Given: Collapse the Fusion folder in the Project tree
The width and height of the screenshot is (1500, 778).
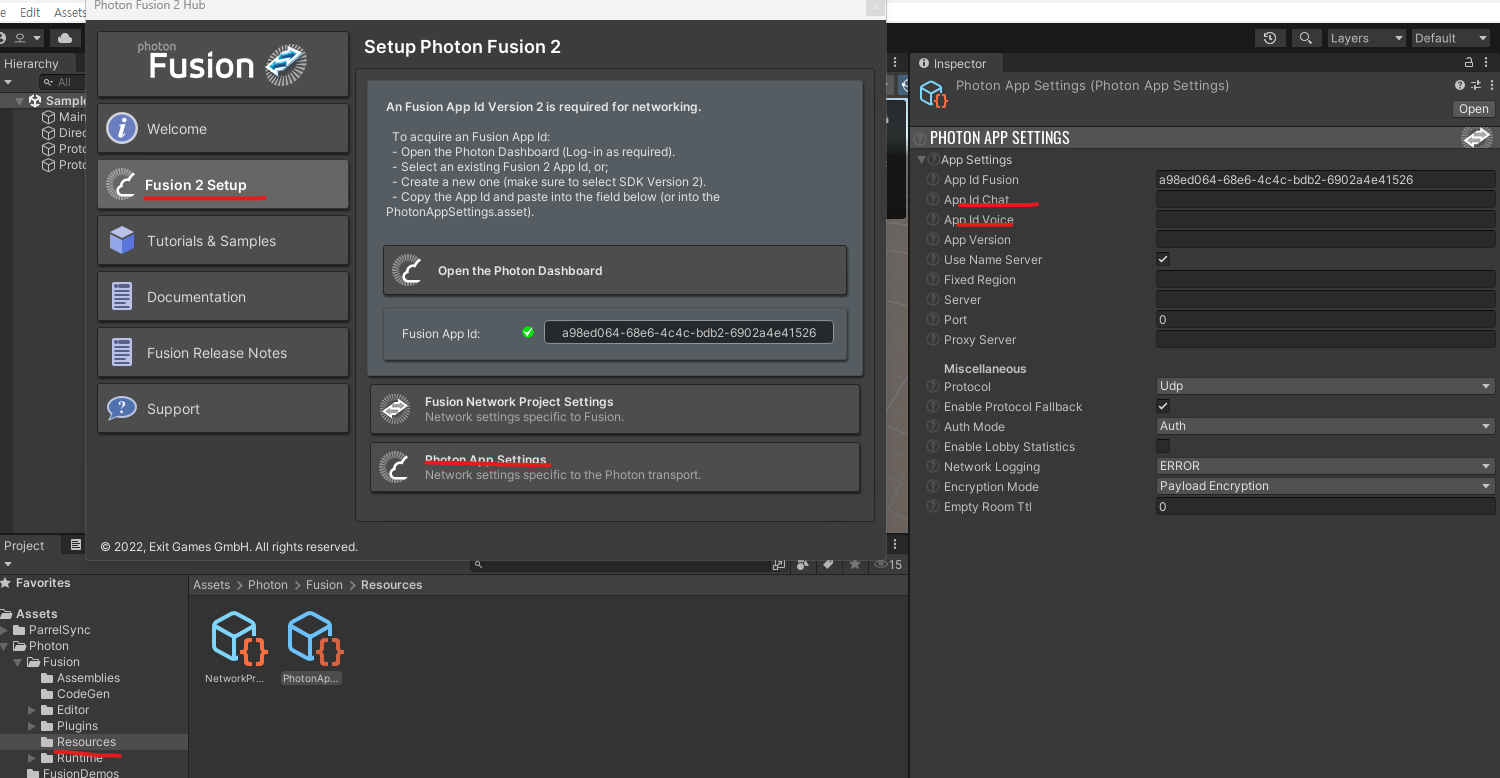Looking at the screenshot, I should pyautogui.click(x=19, y=662).
